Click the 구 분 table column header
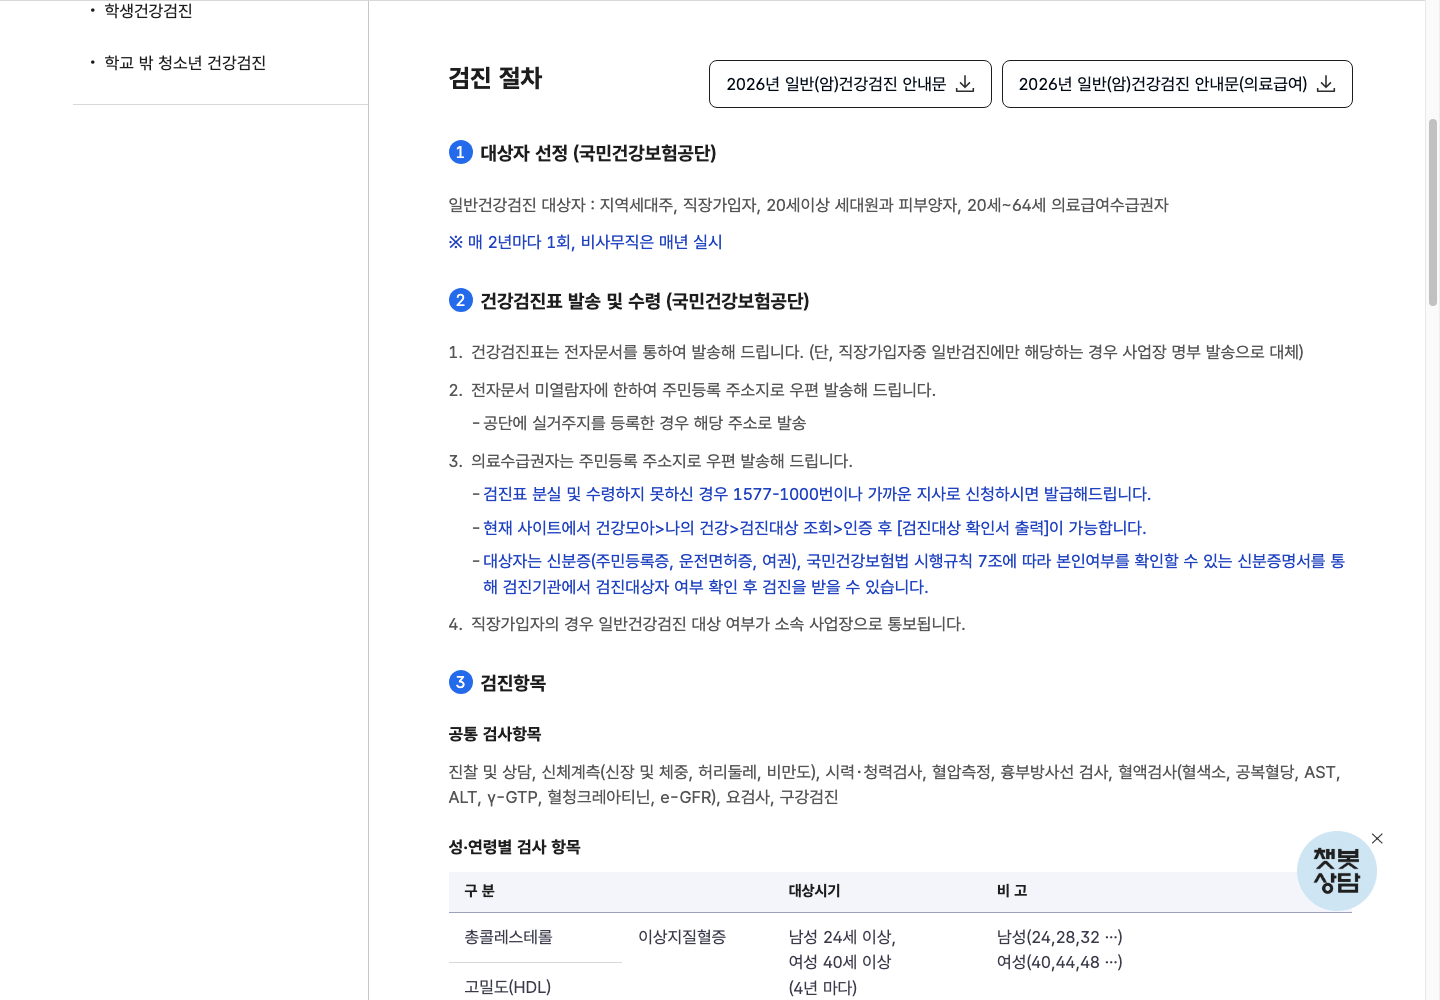 pyautogui.click(x=479, y=891)
